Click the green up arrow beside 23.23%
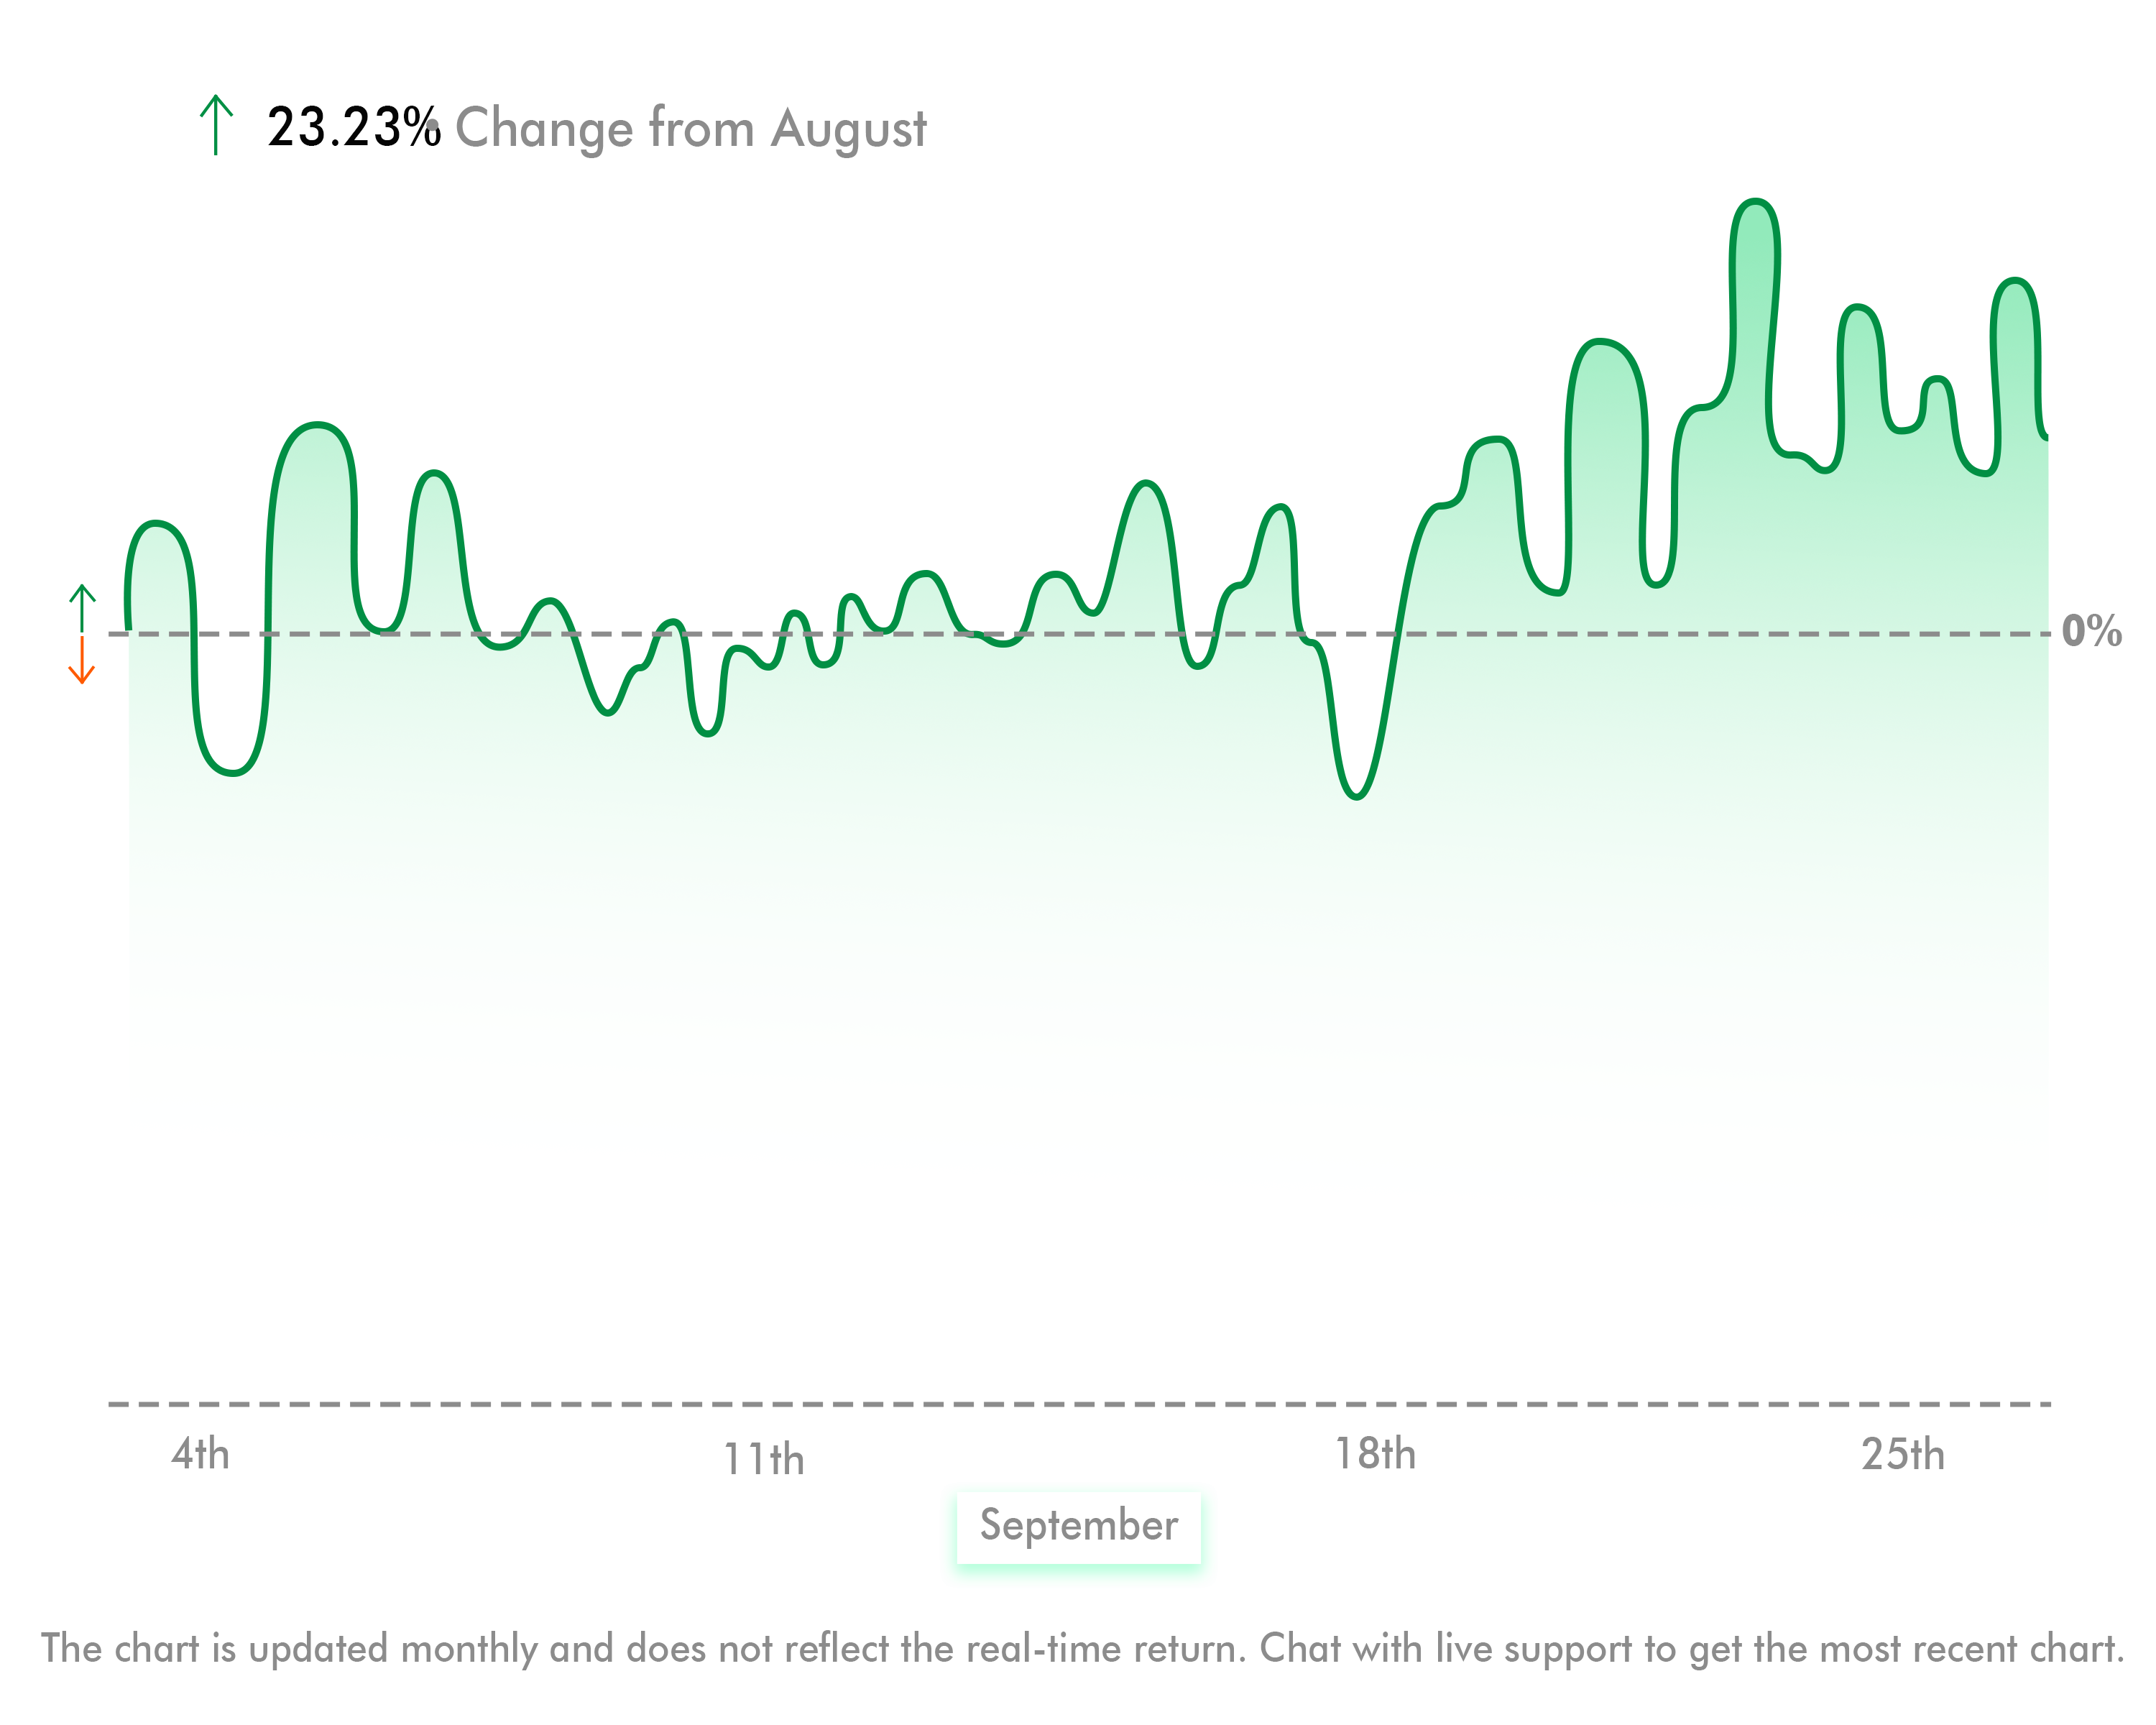The height and width of the screenshot is (1725, 2156). (x=216, y=125)
